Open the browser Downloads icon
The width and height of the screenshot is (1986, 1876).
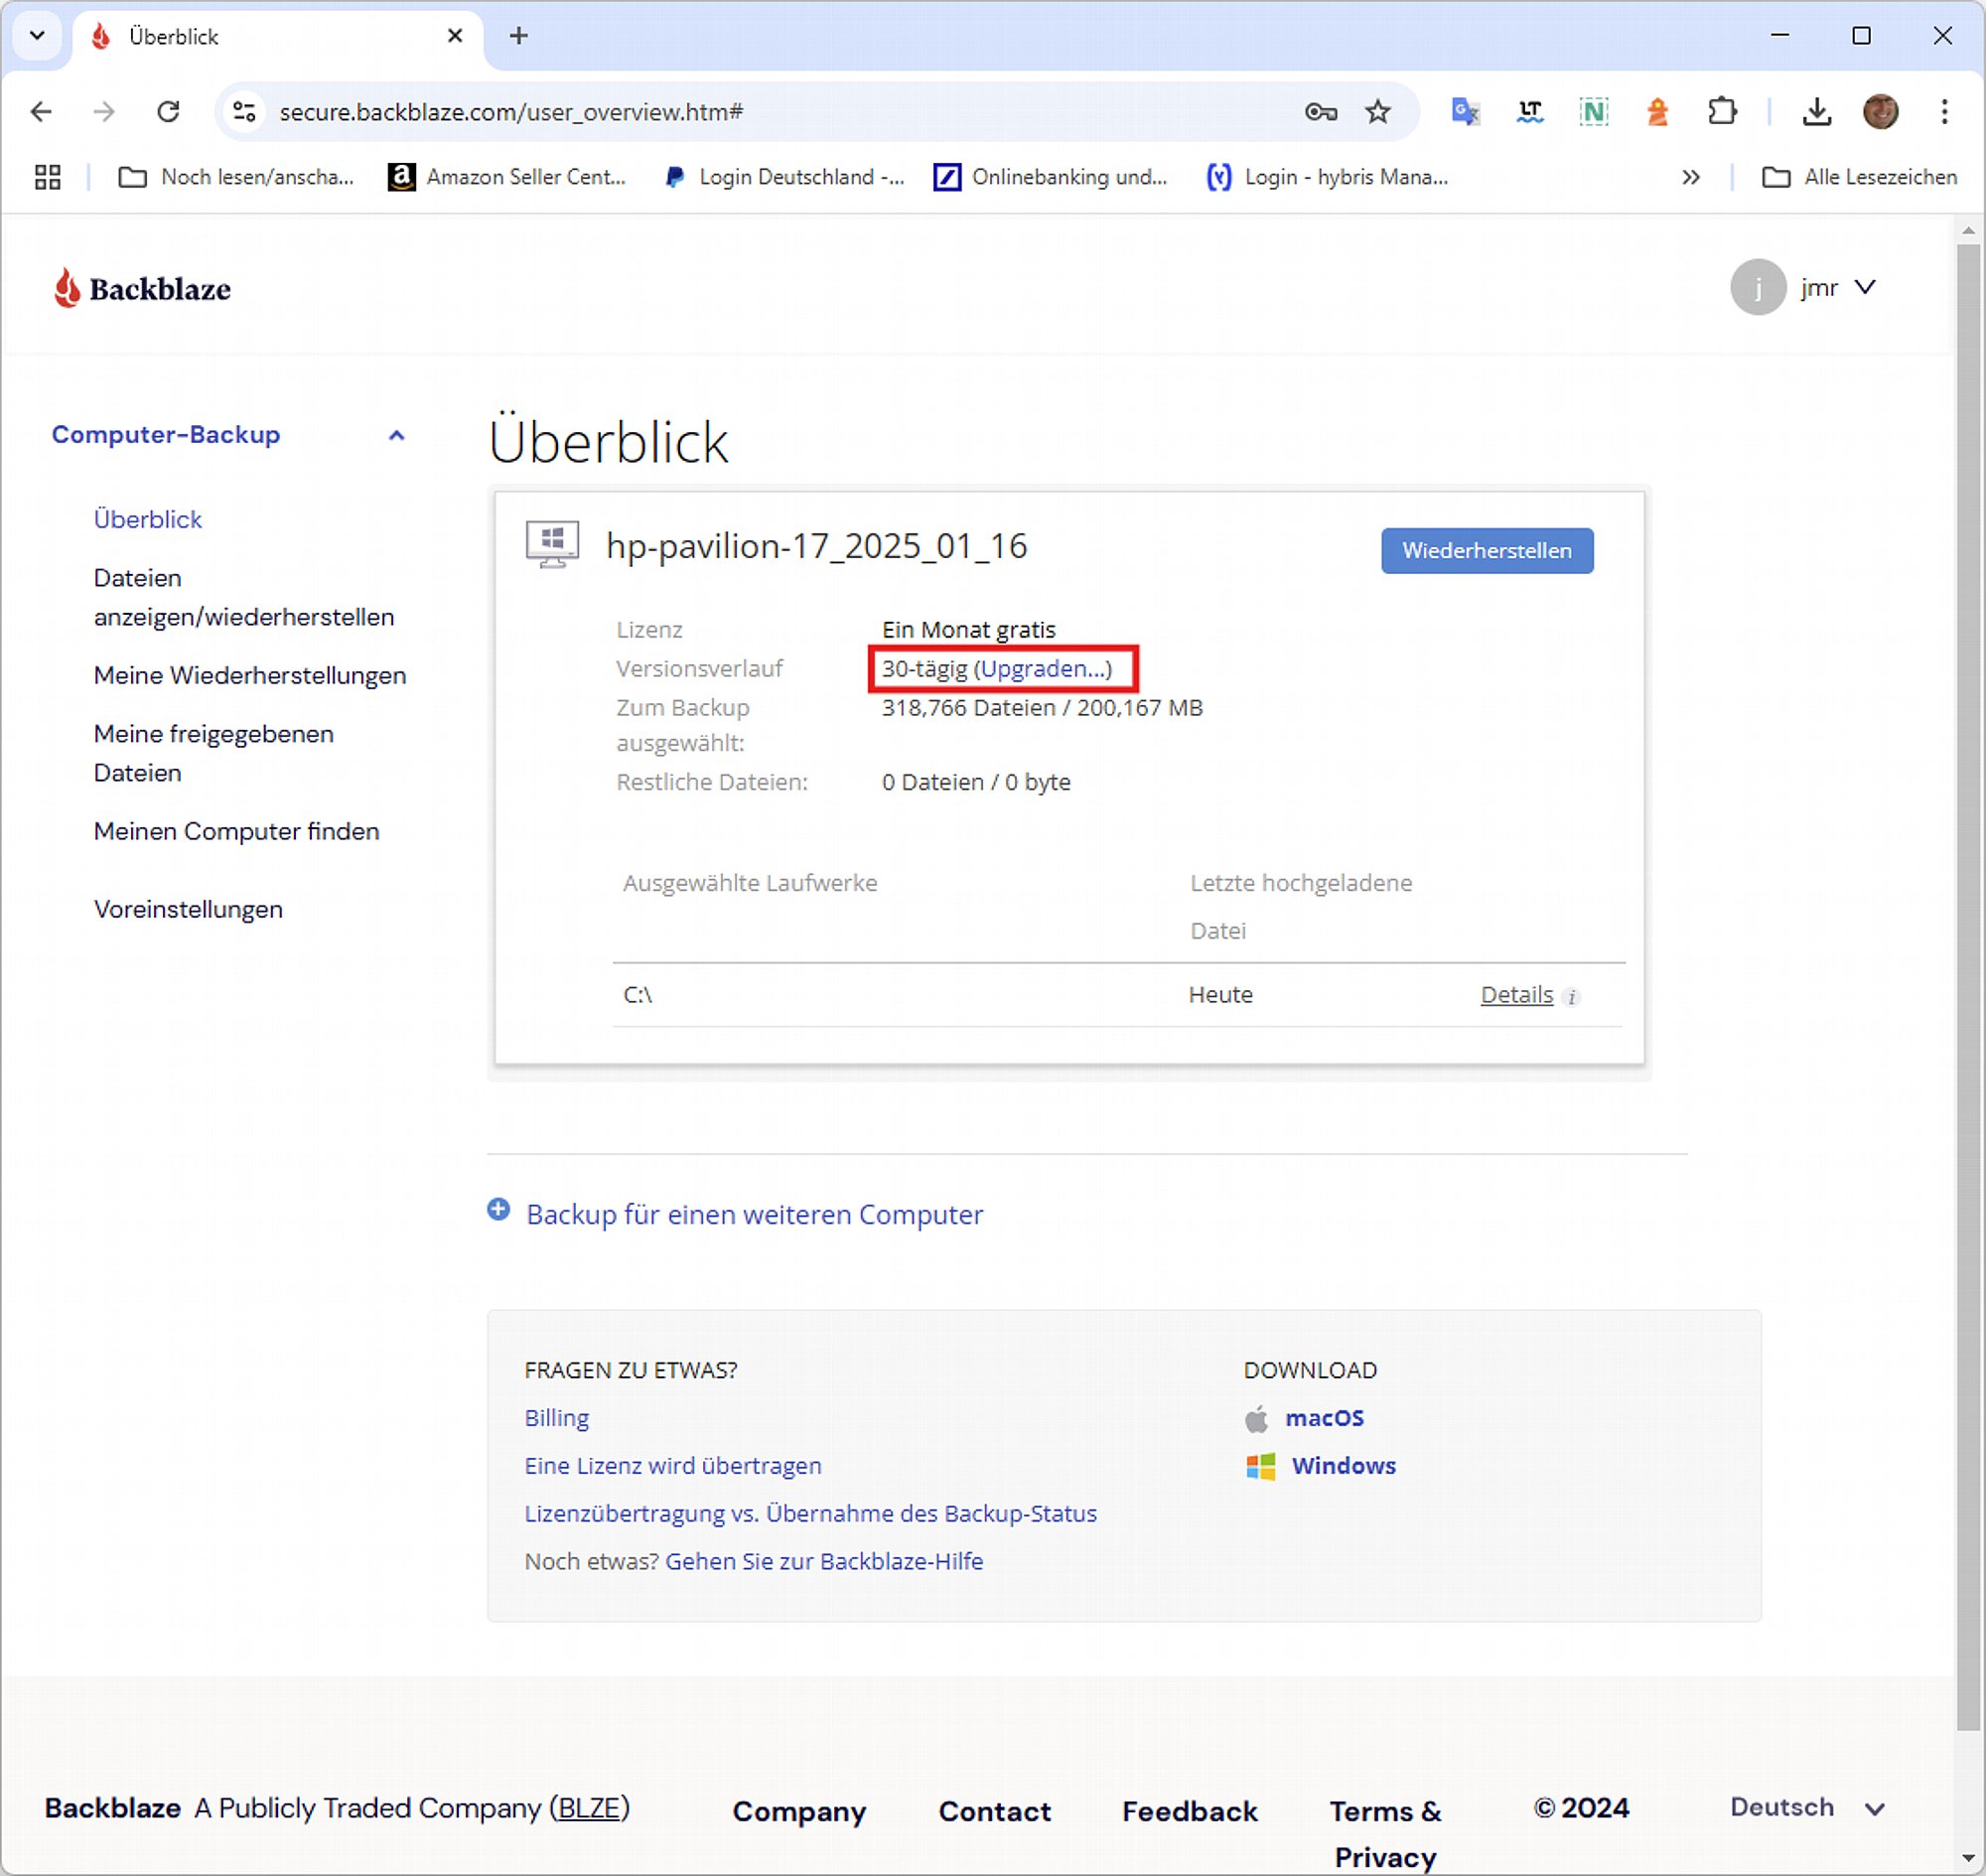tap(1817, 111)
